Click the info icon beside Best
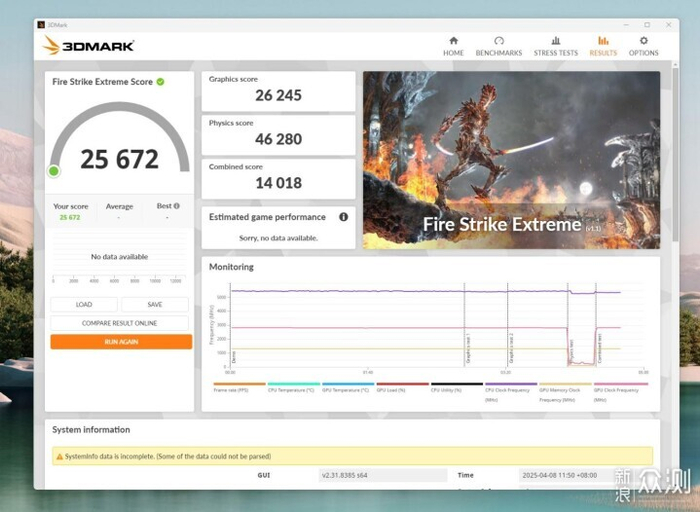 (176, 206)
